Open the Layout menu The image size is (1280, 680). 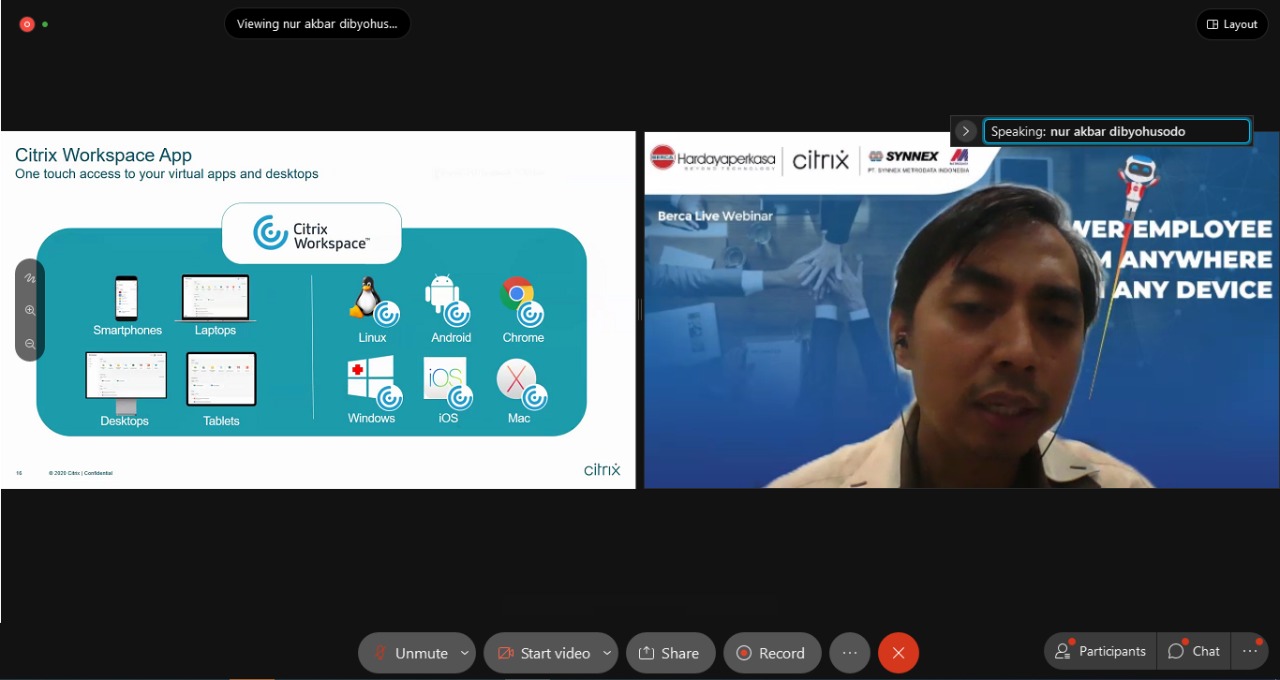(x=1232, y=24)
